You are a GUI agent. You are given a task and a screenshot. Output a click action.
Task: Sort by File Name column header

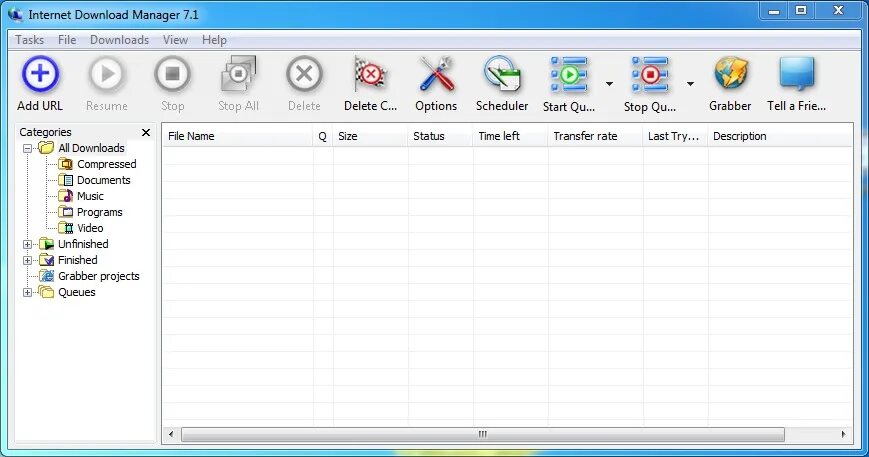pos(238,136)
